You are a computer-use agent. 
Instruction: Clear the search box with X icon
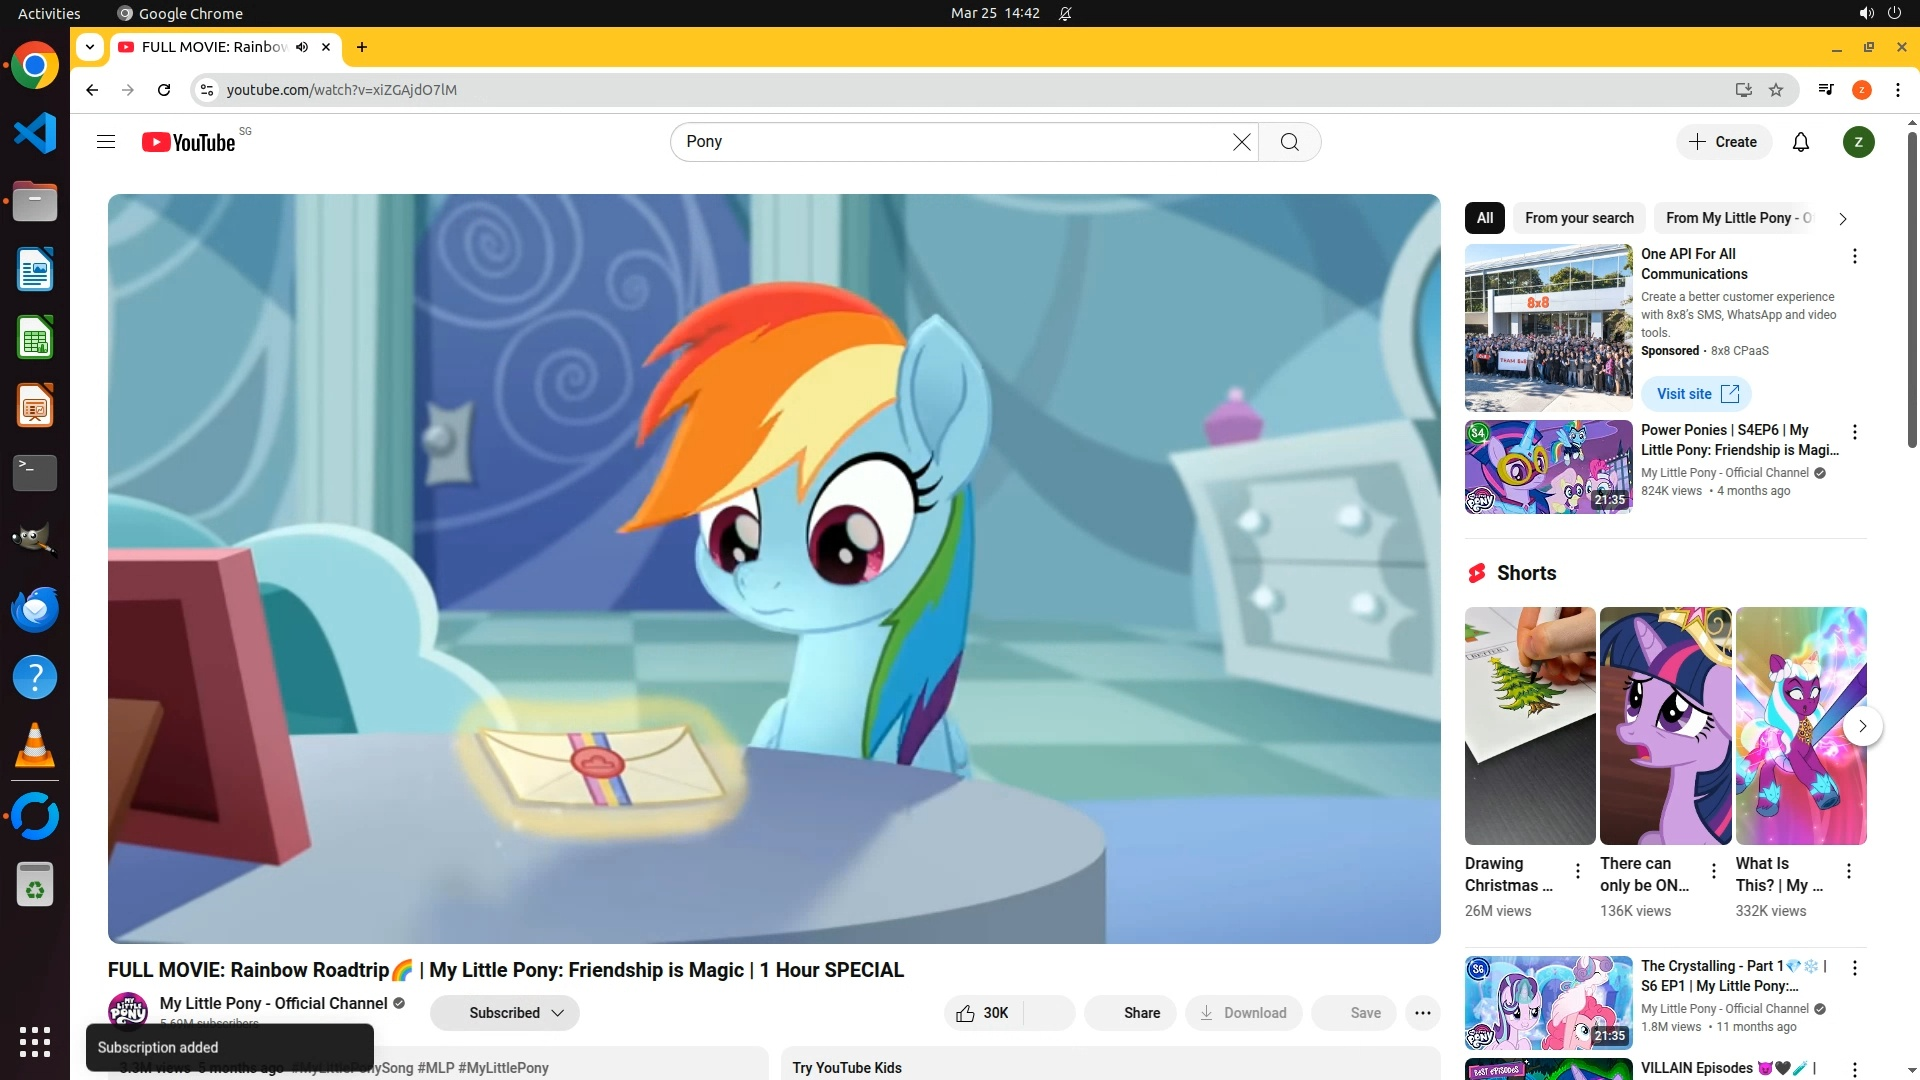1241,142
